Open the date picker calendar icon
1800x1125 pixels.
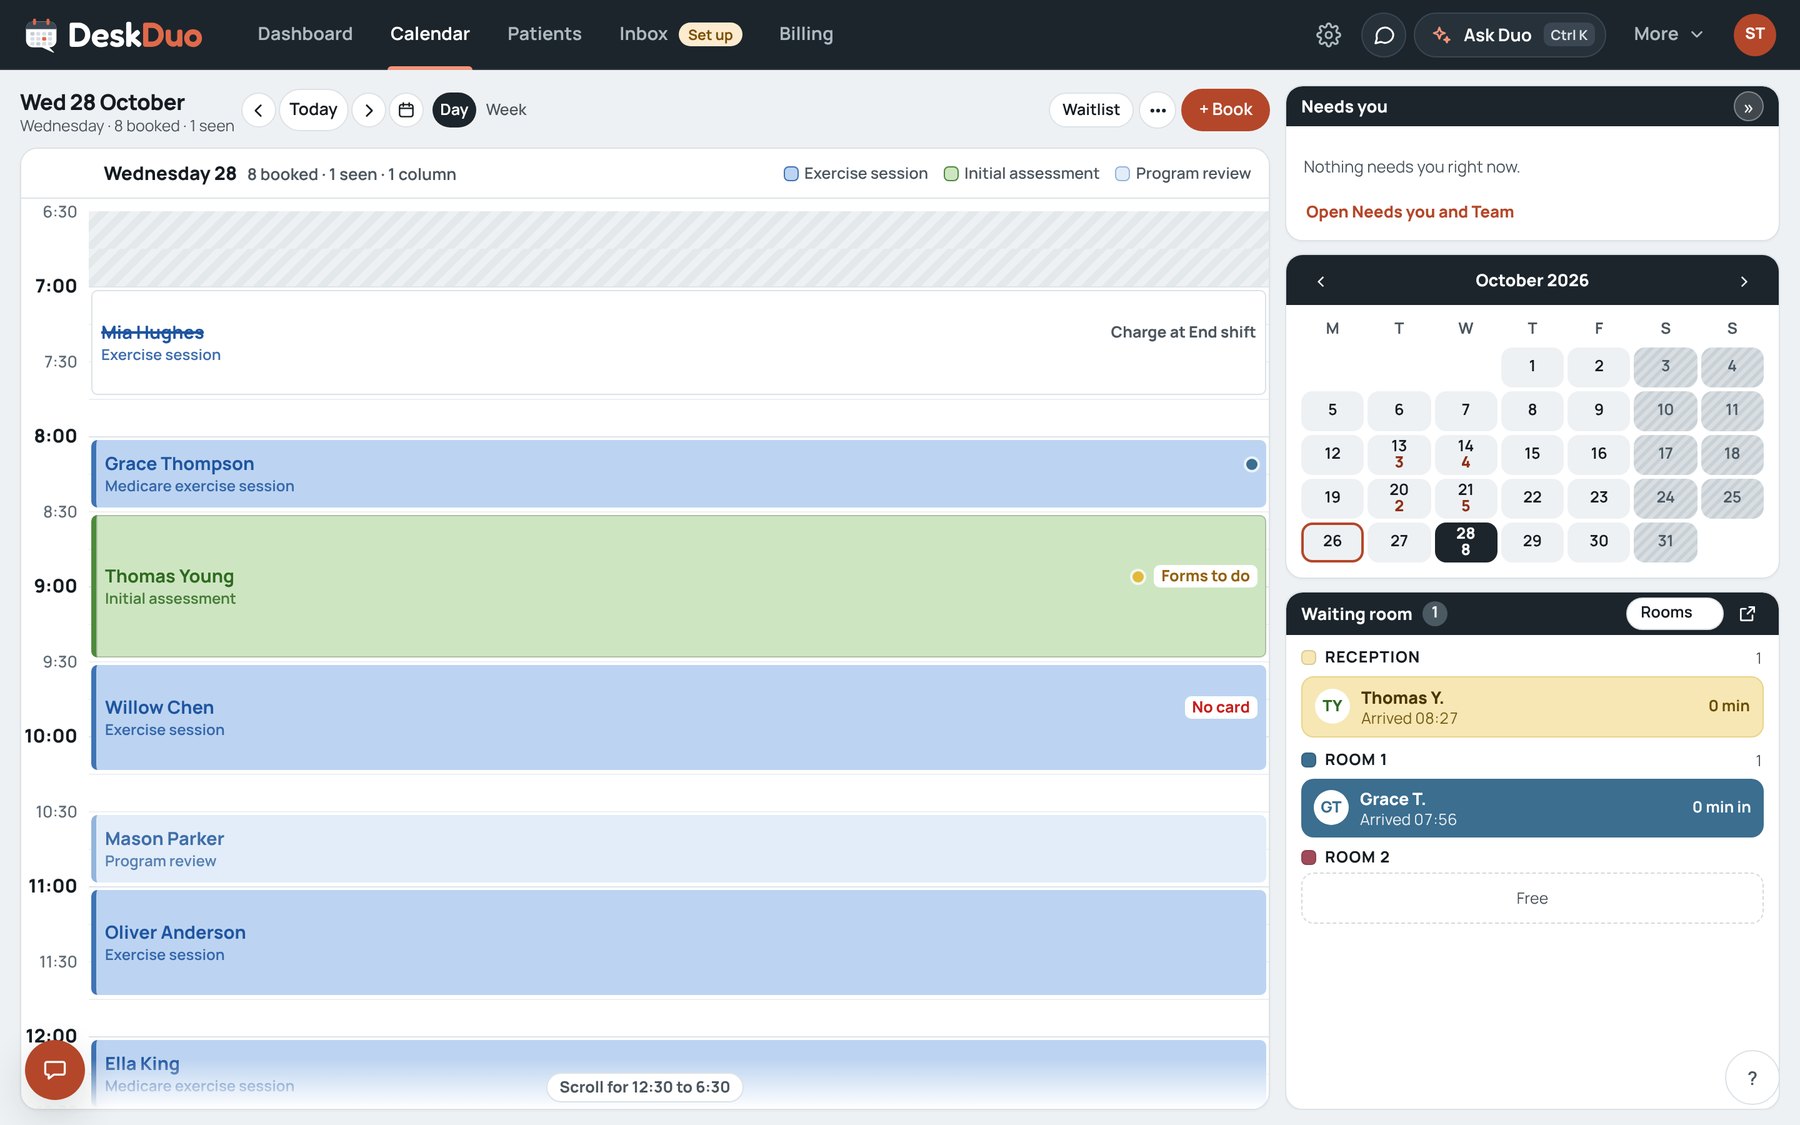pyautogui.click(x=406, y=110)
